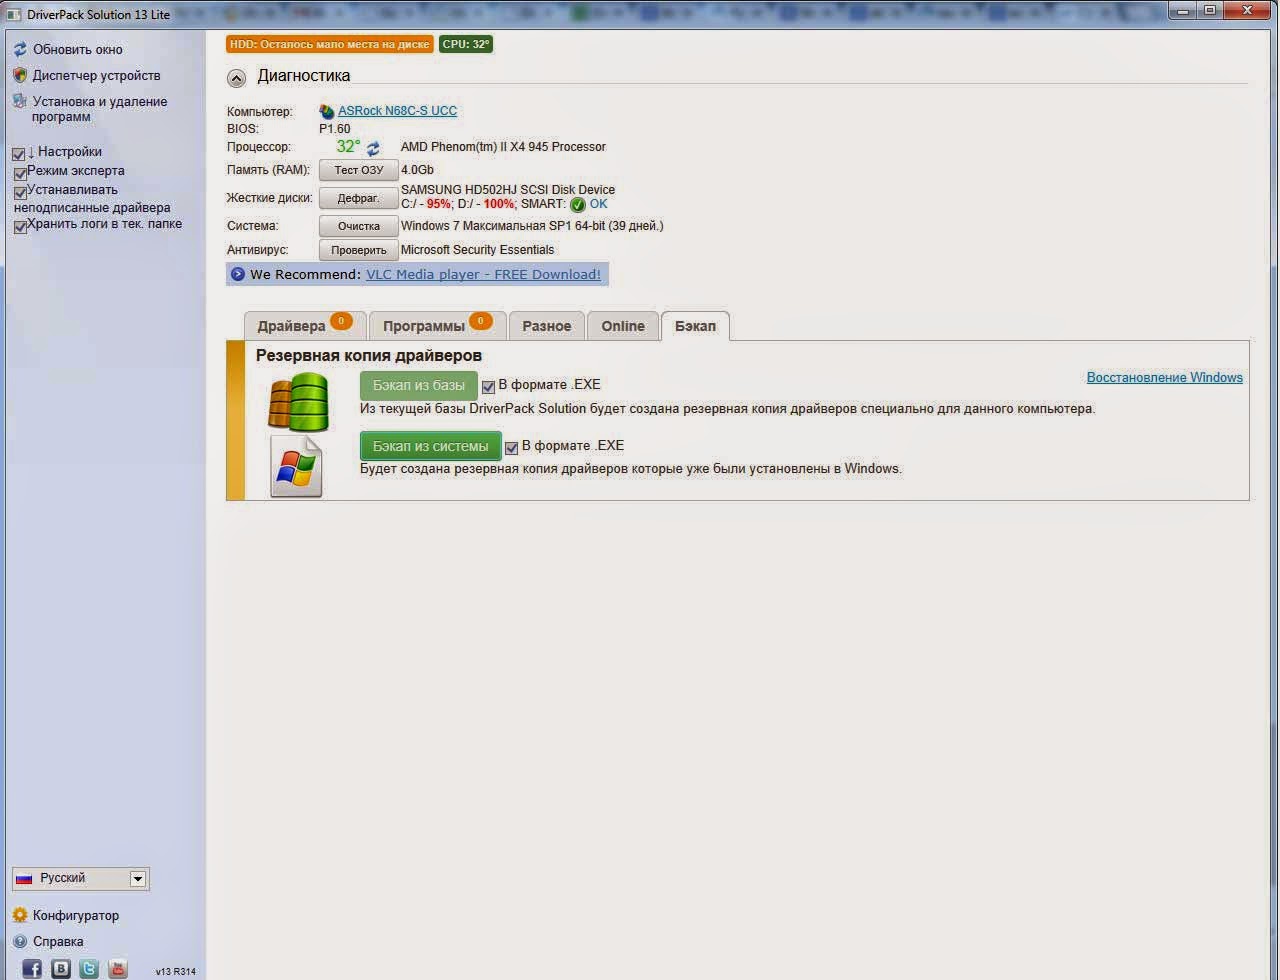
Task: Open VLC Media player FREE Download link
Action: click(x=484, y=274)
